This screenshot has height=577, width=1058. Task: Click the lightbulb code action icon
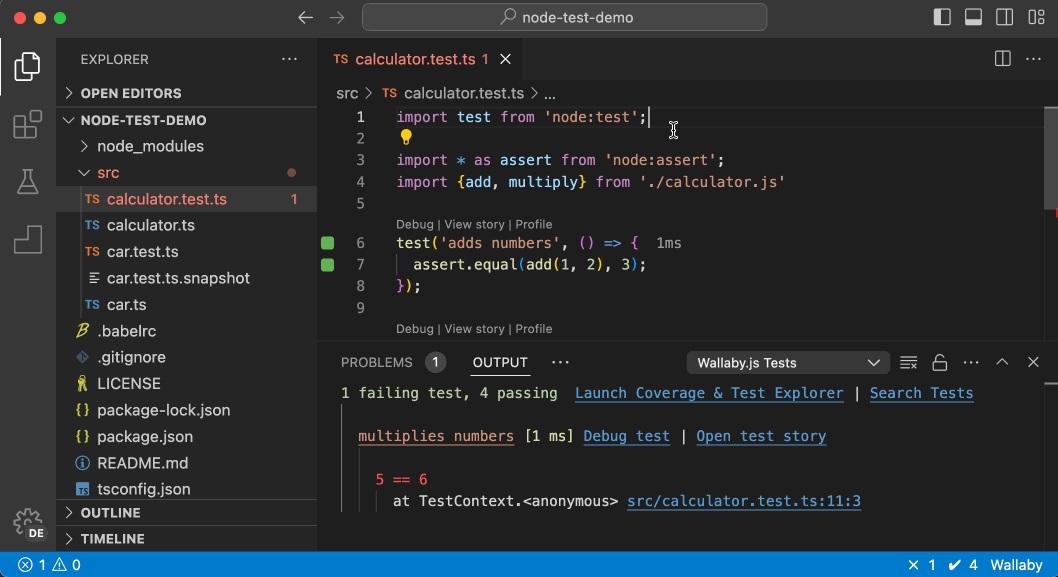tap(406, 138)
